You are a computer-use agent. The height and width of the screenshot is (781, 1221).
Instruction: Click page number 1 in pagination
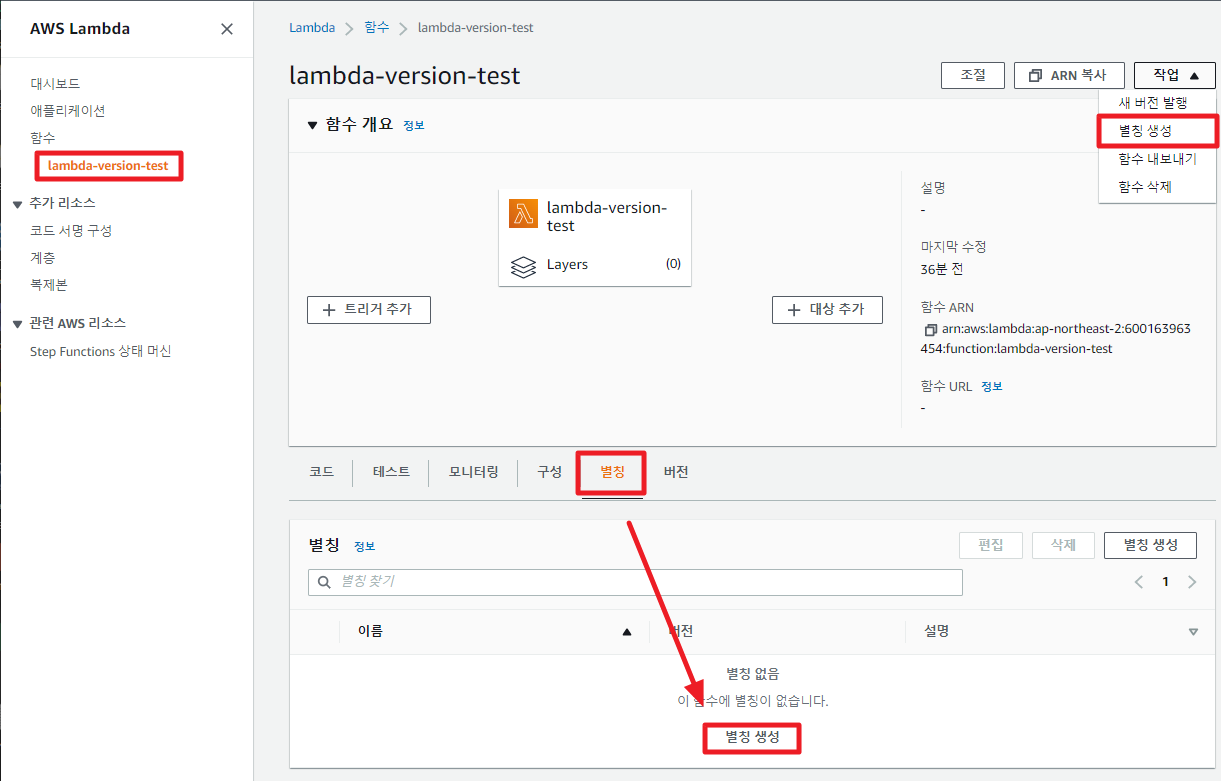[1165, 582]
